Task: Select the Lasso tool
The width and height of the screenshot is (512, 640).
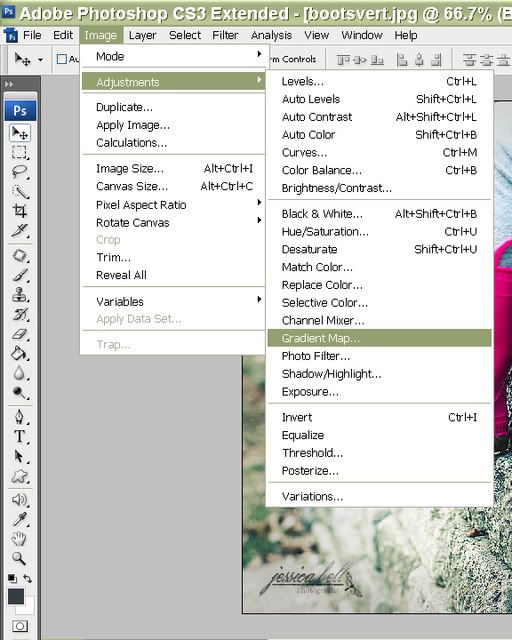Action: click(20, 172)
